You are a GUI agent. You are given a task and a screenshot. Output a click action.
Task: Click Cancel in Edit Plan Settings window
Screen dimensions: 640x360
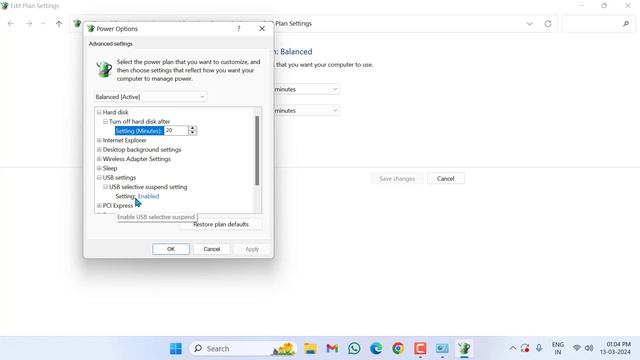click(446, 179)
